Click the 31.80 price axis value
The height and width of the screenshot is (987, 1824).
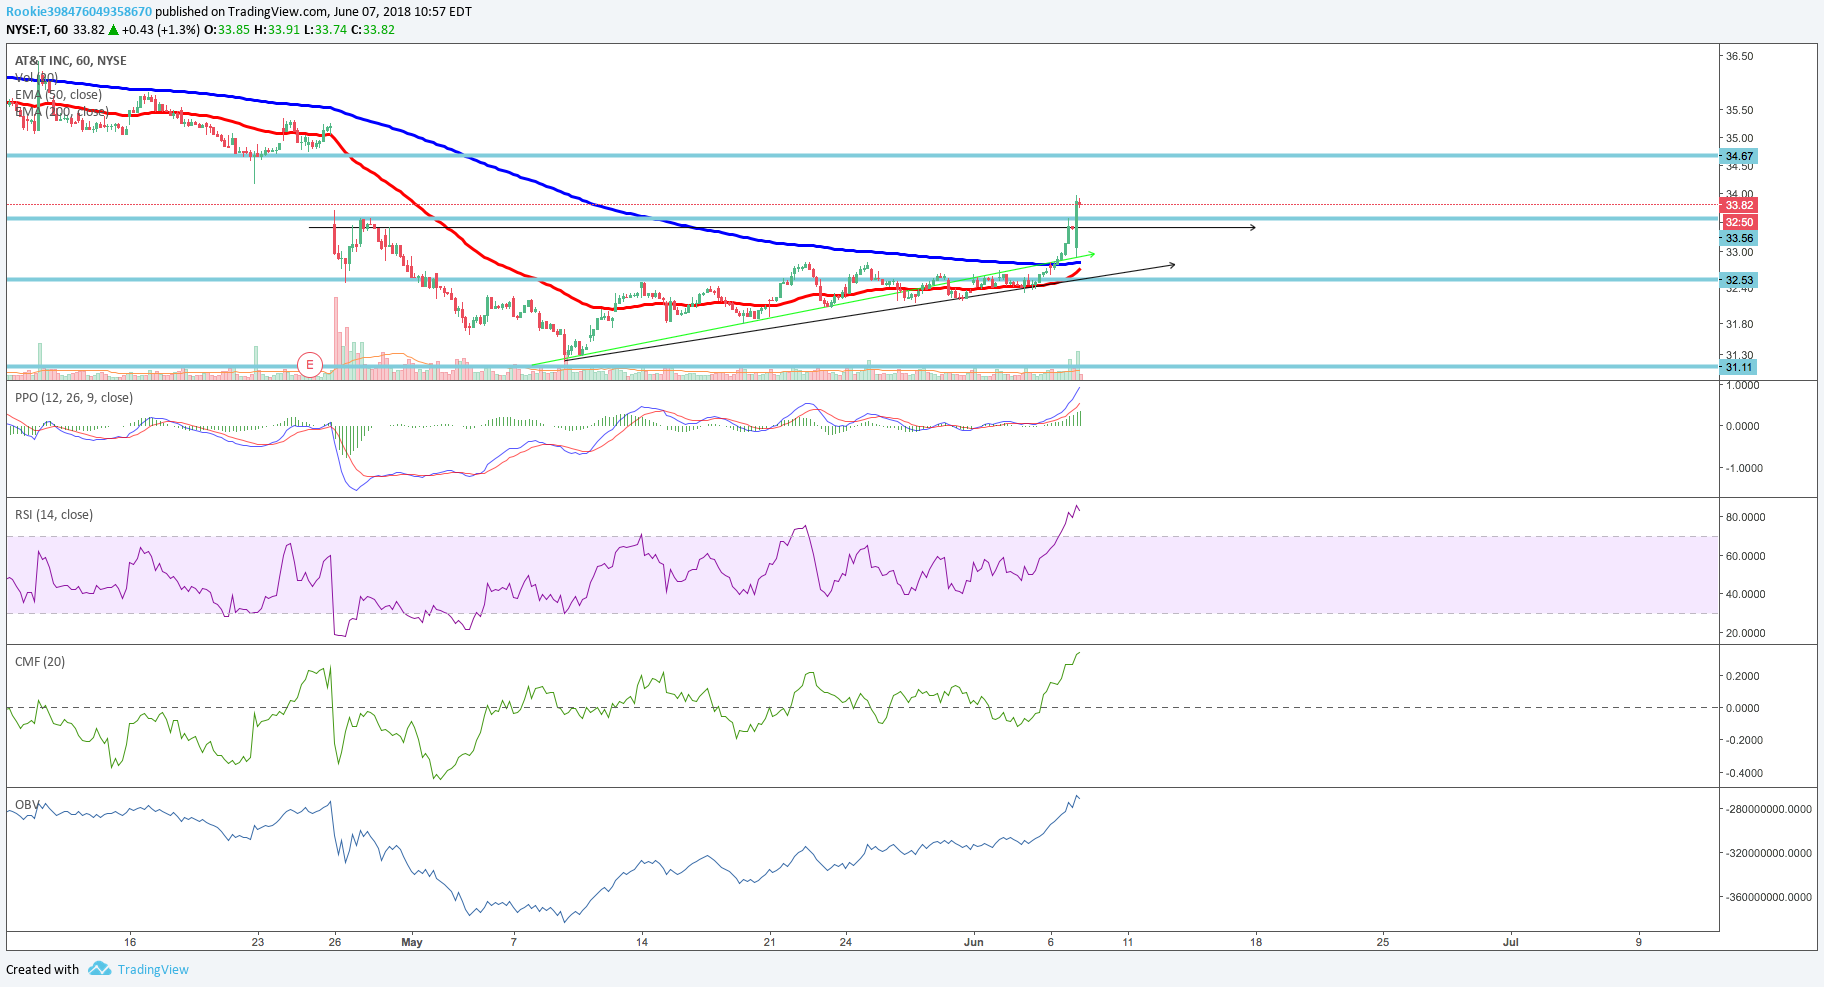1739,324
